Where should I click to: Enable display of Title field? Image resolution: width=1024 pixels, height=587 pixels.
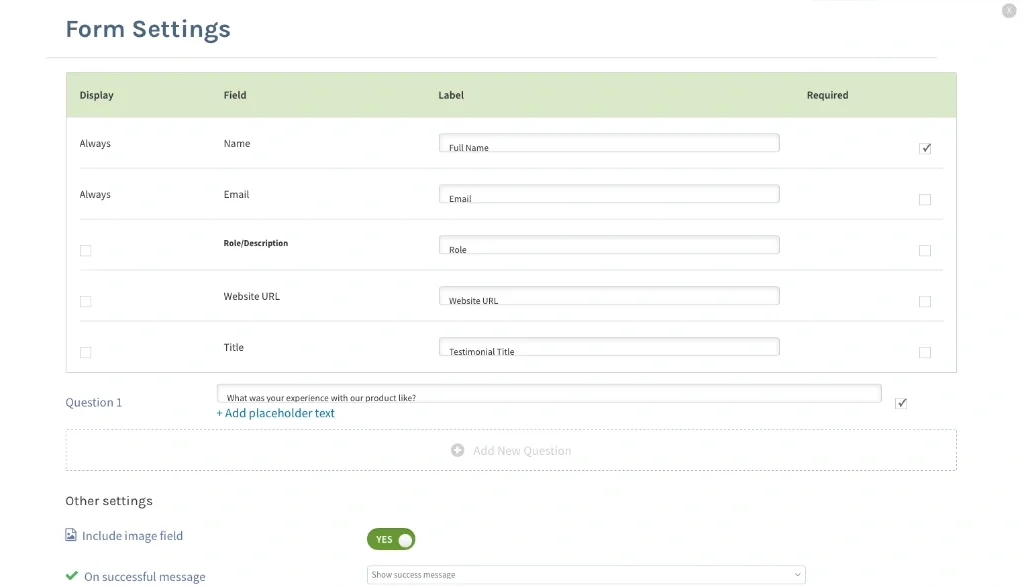pyautogui.click(x=85, y=353)
